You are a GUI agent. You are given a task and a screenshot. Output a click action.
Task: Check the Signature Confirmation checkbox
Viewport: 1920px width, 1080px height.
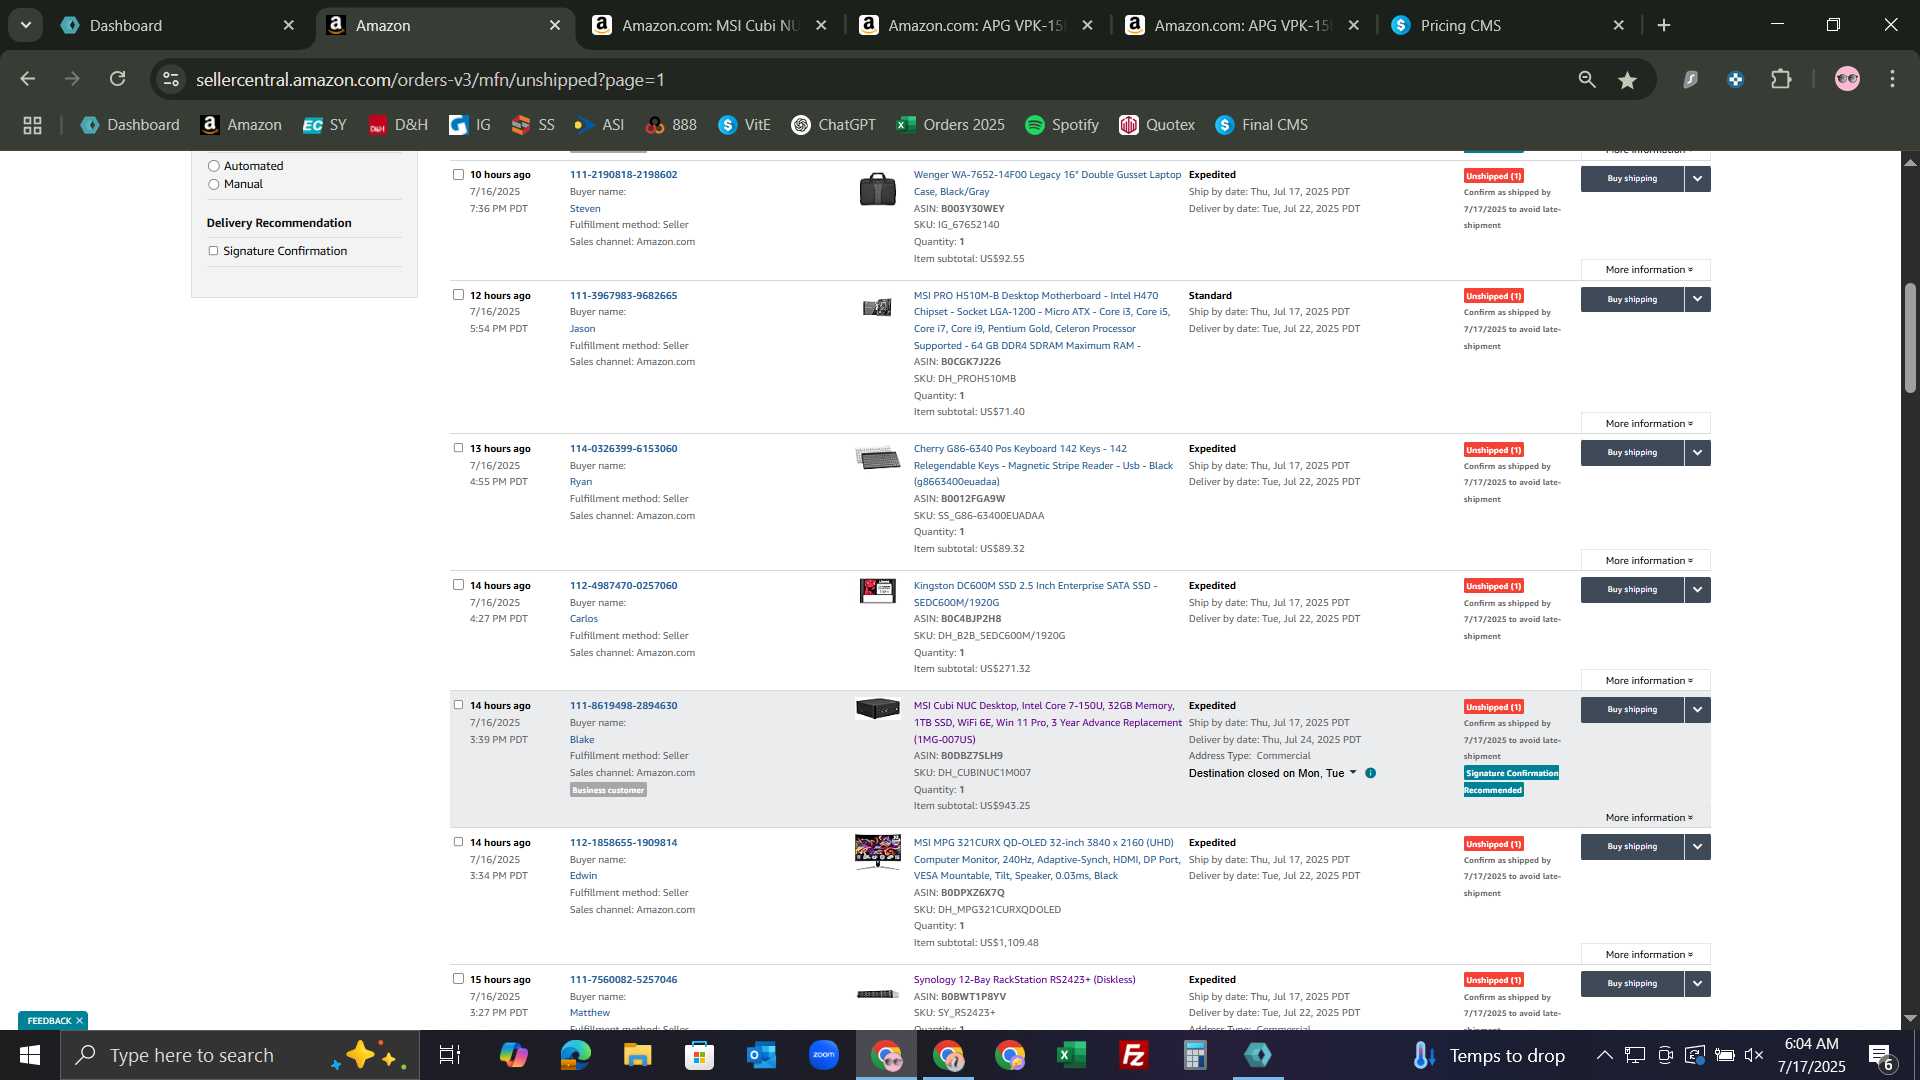point(213,251)
